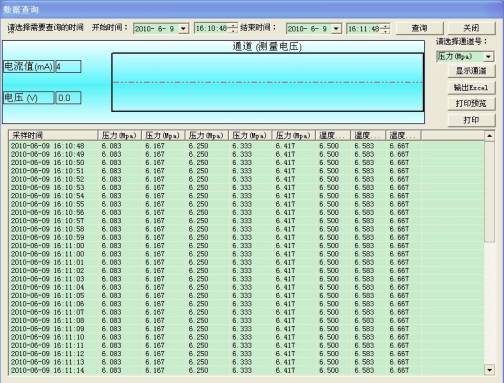Click the 关闭 close button
Viewport: 504px width, 383px height.
point(471,28)
